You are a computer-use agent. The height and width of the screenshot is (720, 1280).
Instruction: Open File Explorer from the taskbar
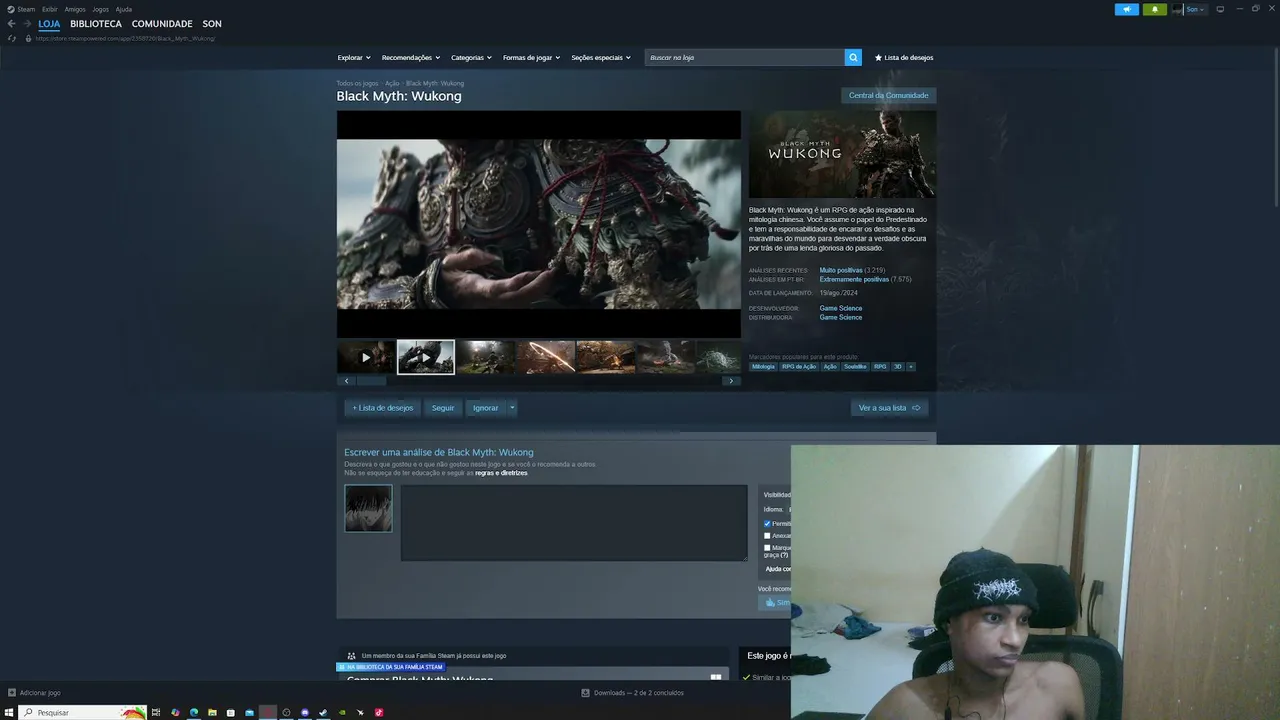[212, 712]
